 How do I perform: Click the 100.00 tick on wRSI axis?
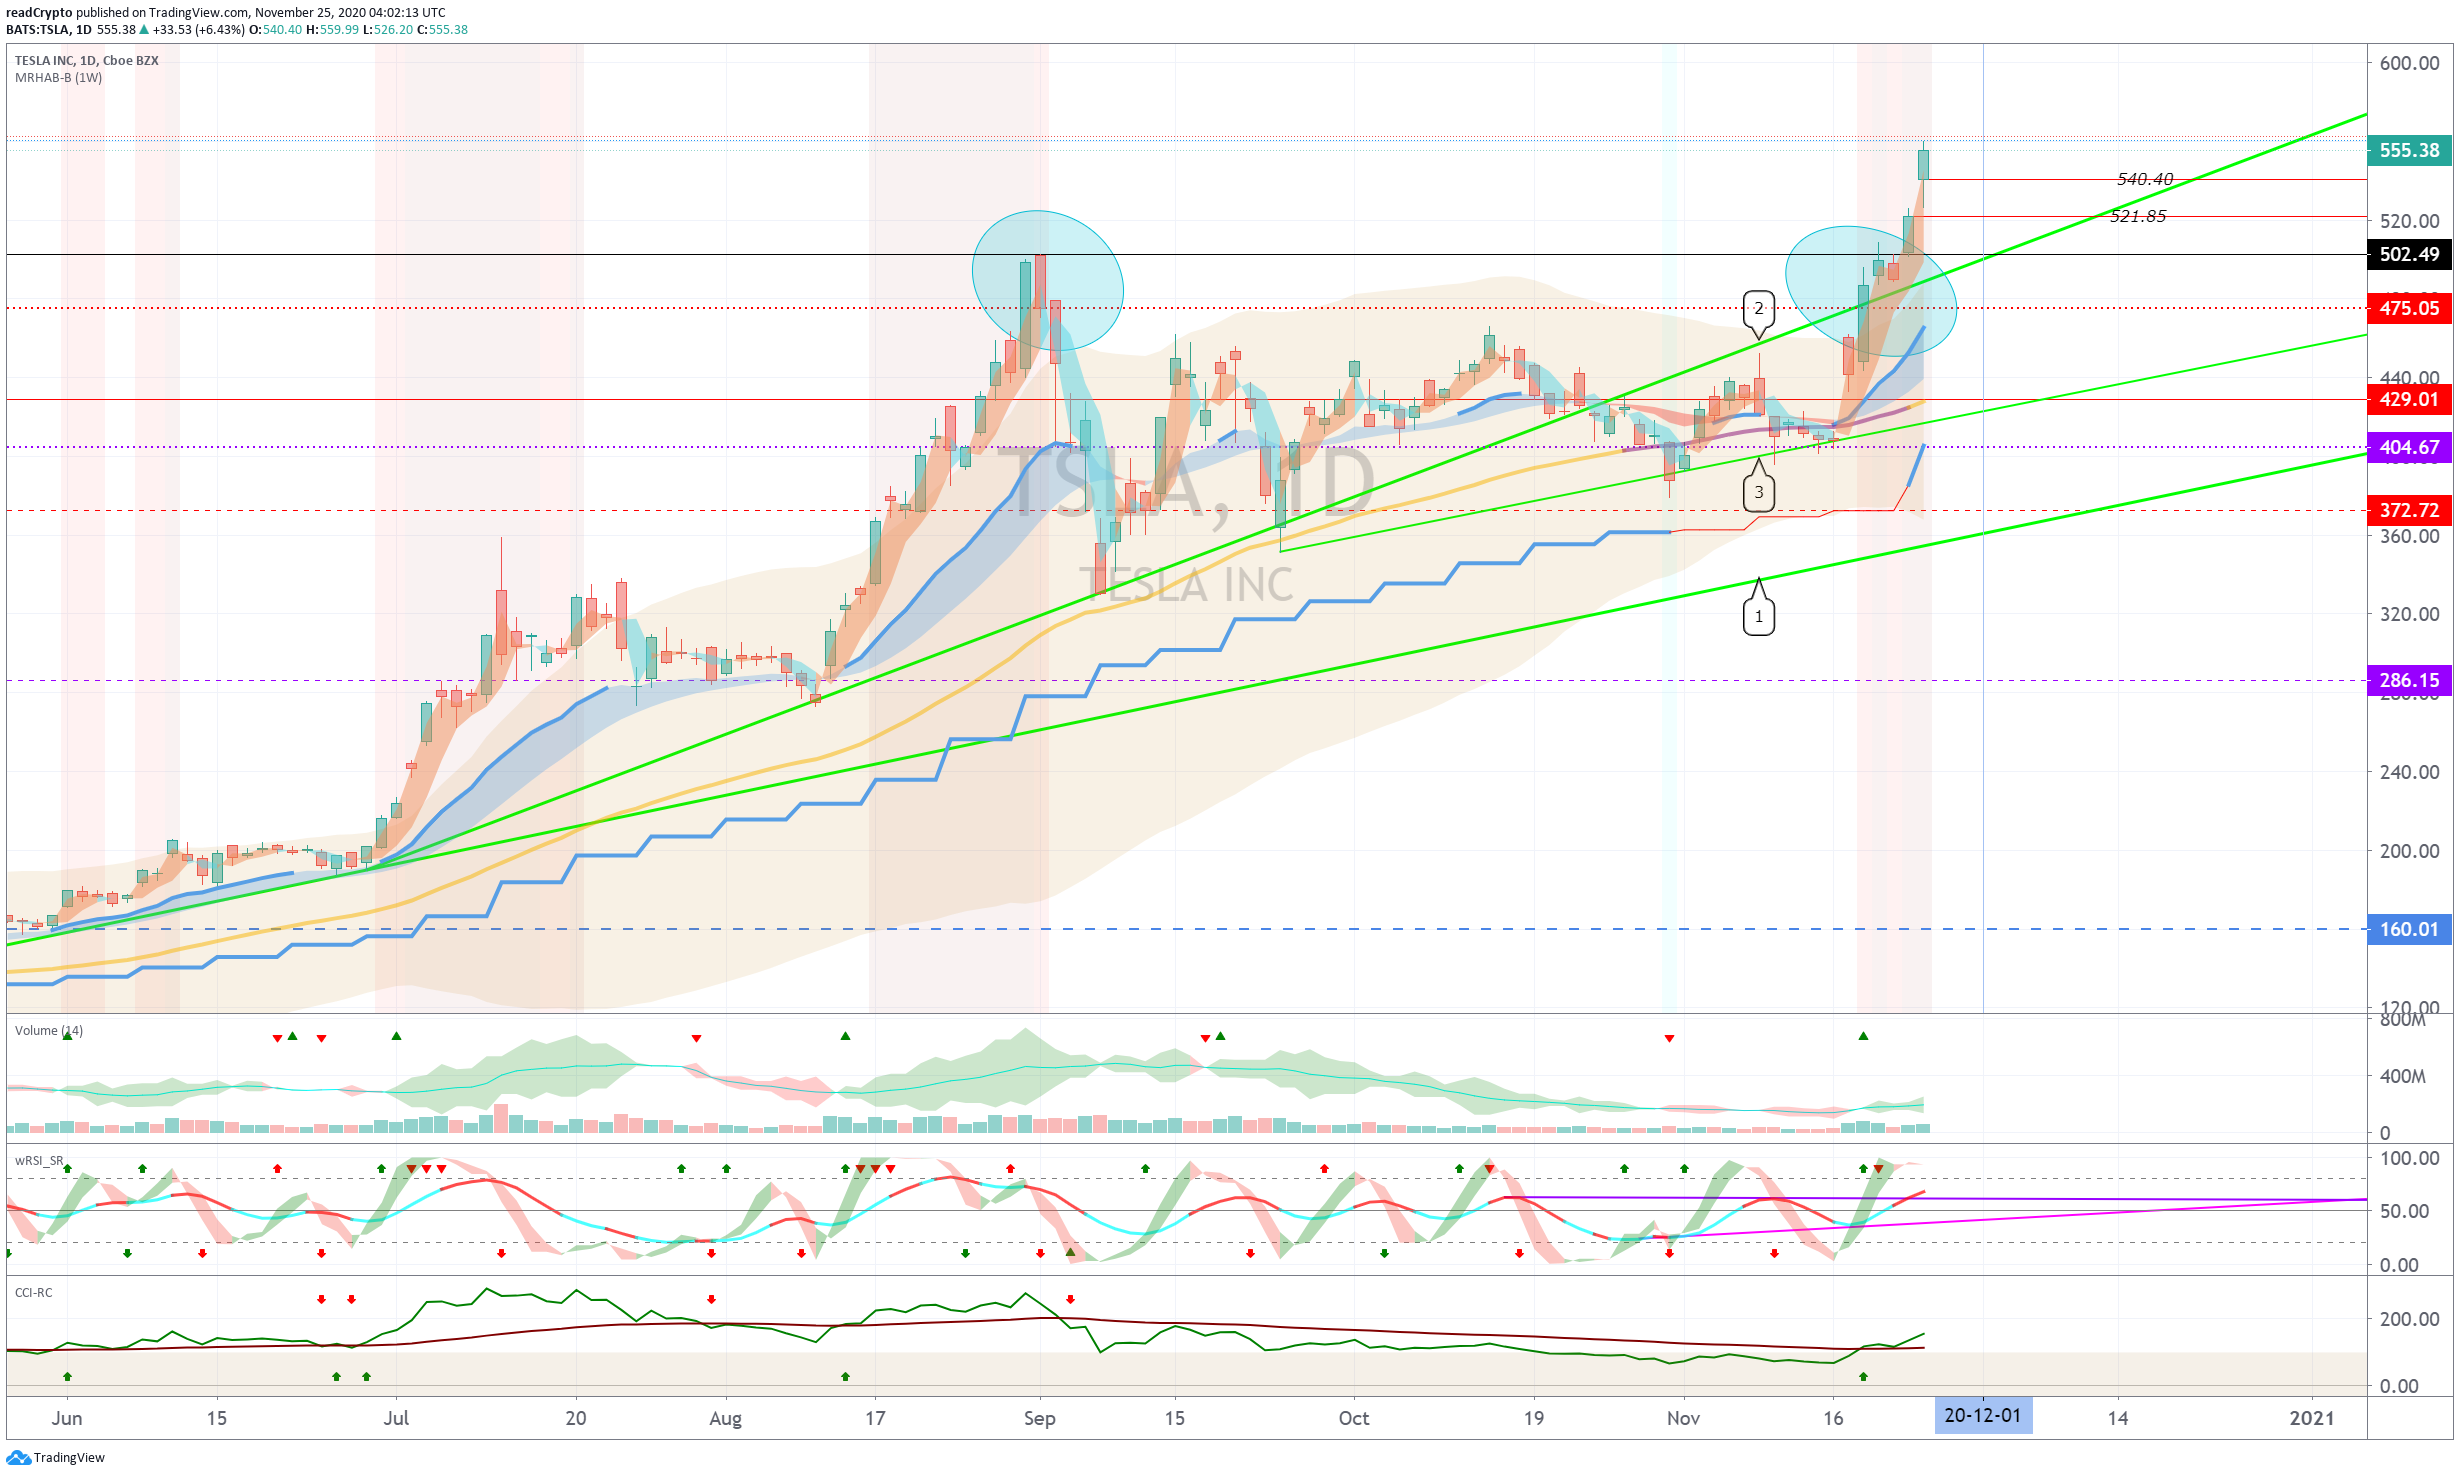(2410, 1158)
